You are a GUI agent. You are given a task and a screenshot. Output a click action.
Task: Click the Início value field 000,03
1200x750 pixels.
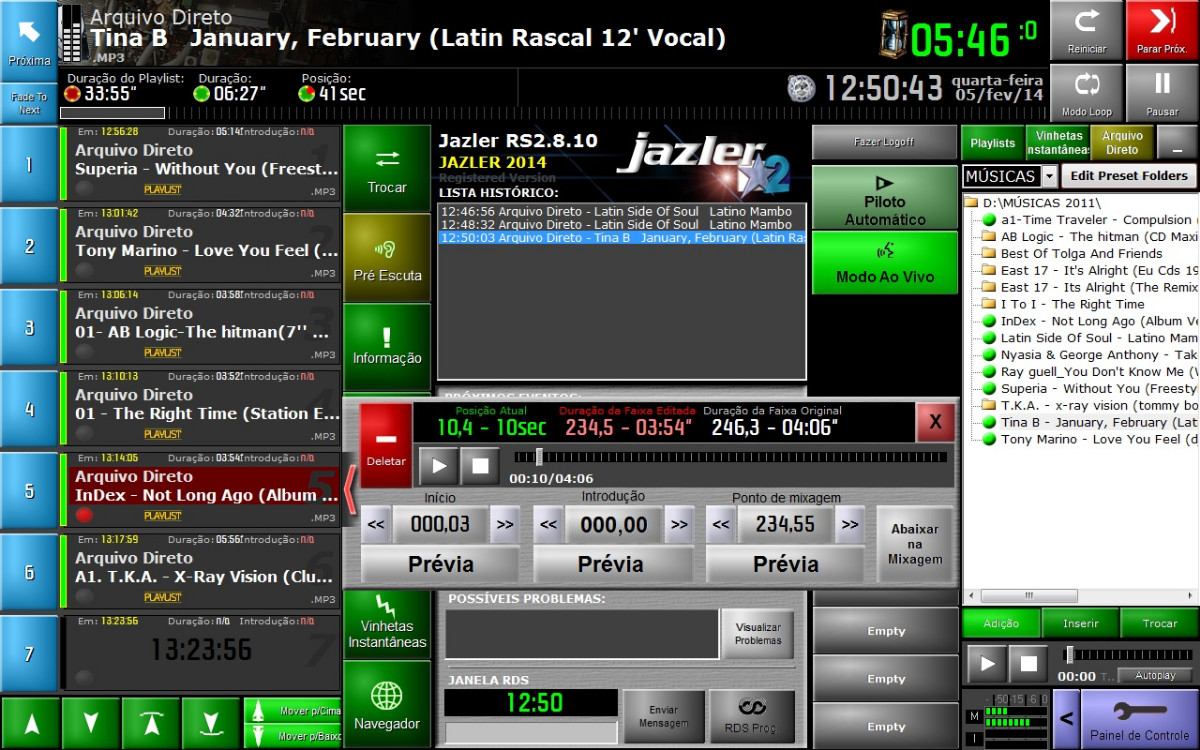pyautogui.click(x=440, y=525)
